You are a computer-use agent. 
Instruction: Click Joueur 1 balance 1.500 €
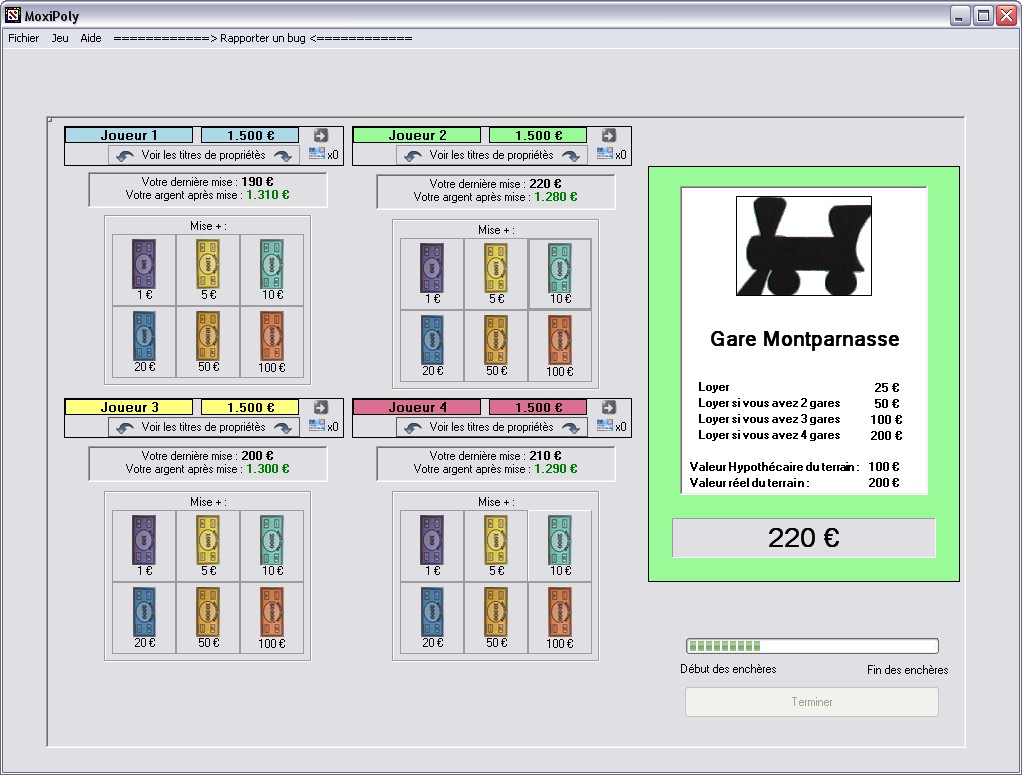pos(250,135)
